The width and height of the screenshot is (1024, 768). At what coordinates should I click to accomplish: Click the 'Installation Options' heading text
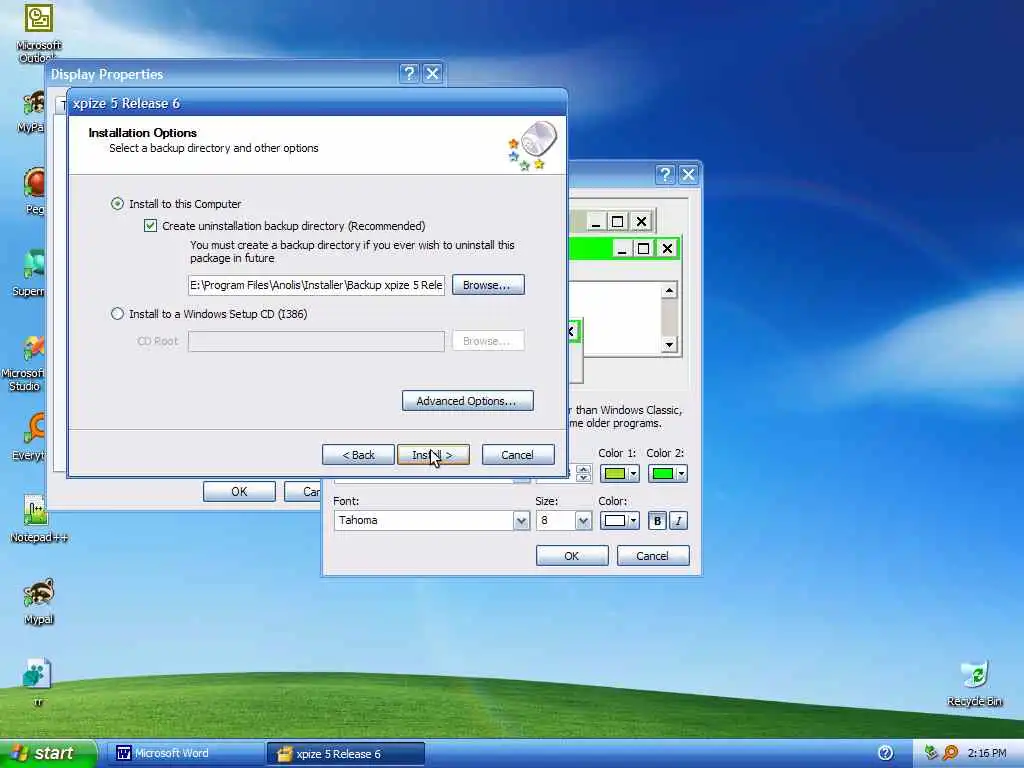[x=142, y=133]
